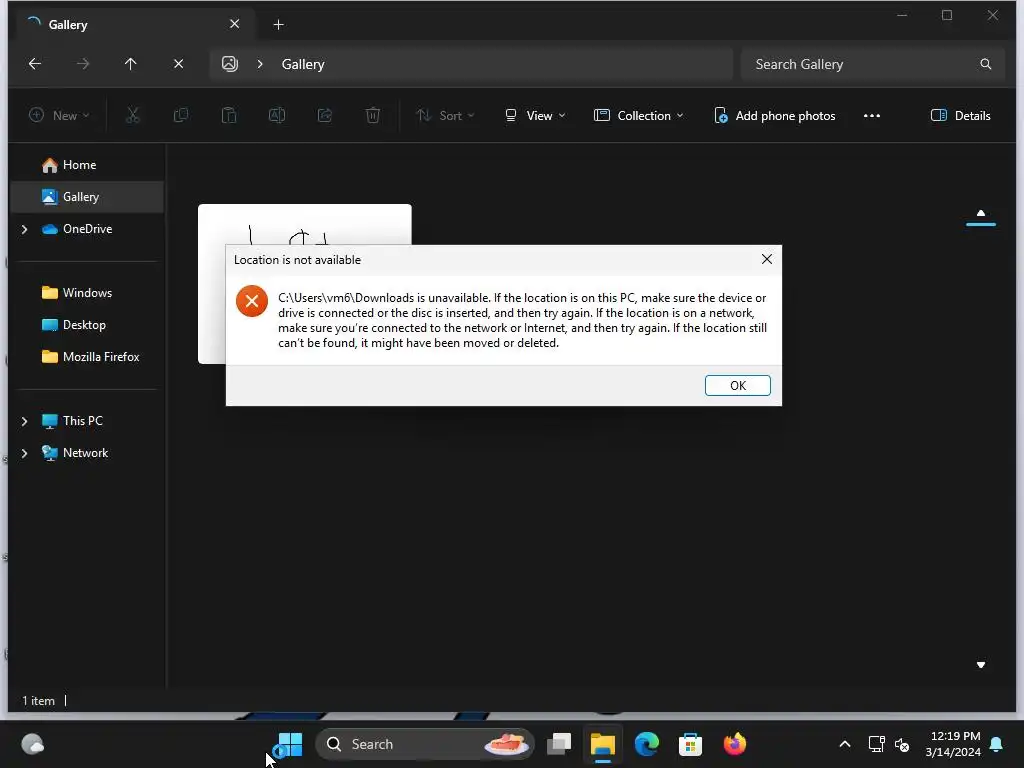Close the Location is not available dialog

pos(767,259)
